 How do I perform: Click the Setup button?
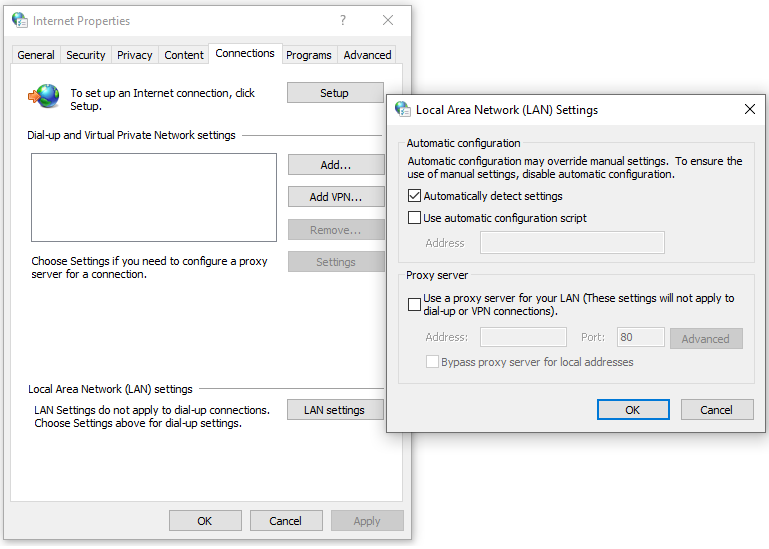[335, 93]
